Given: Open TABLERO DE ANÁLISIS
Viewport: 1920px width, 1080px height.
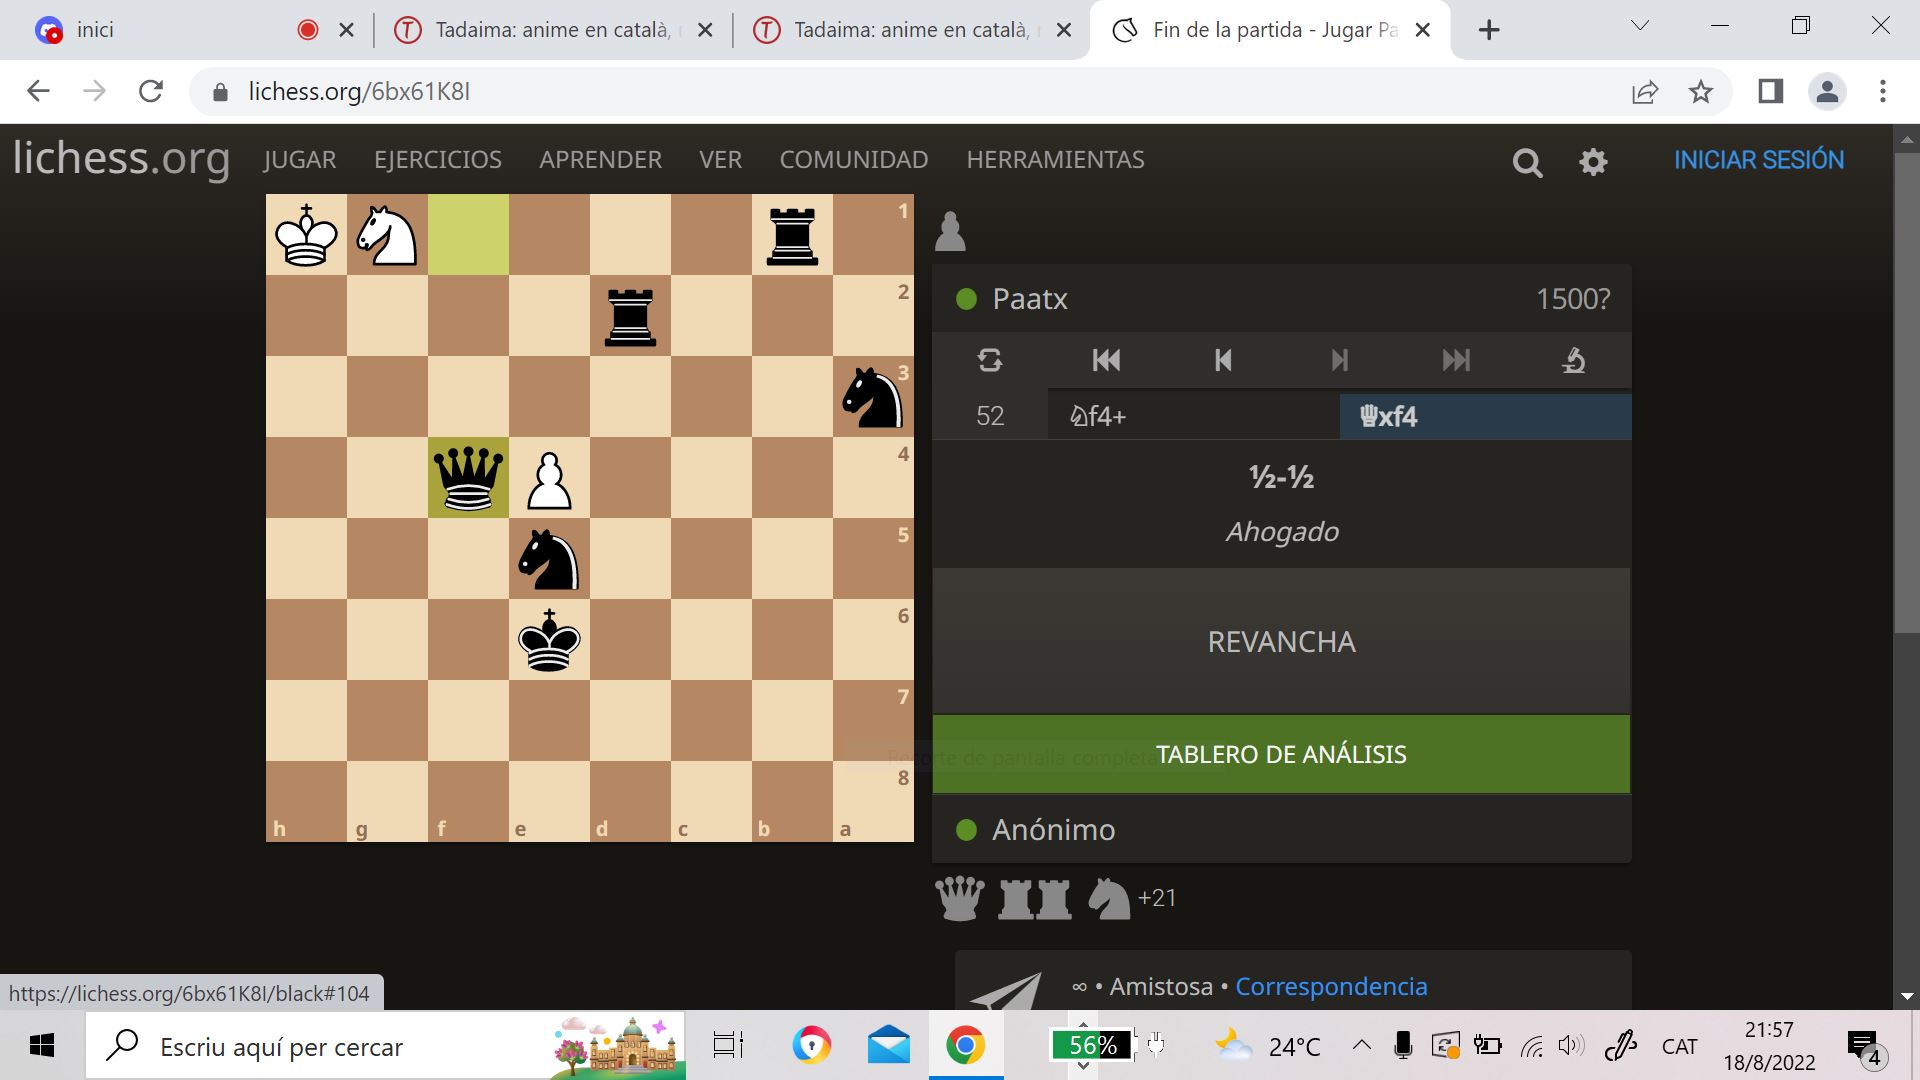Looking at the screenshot, I should 1281,754.
